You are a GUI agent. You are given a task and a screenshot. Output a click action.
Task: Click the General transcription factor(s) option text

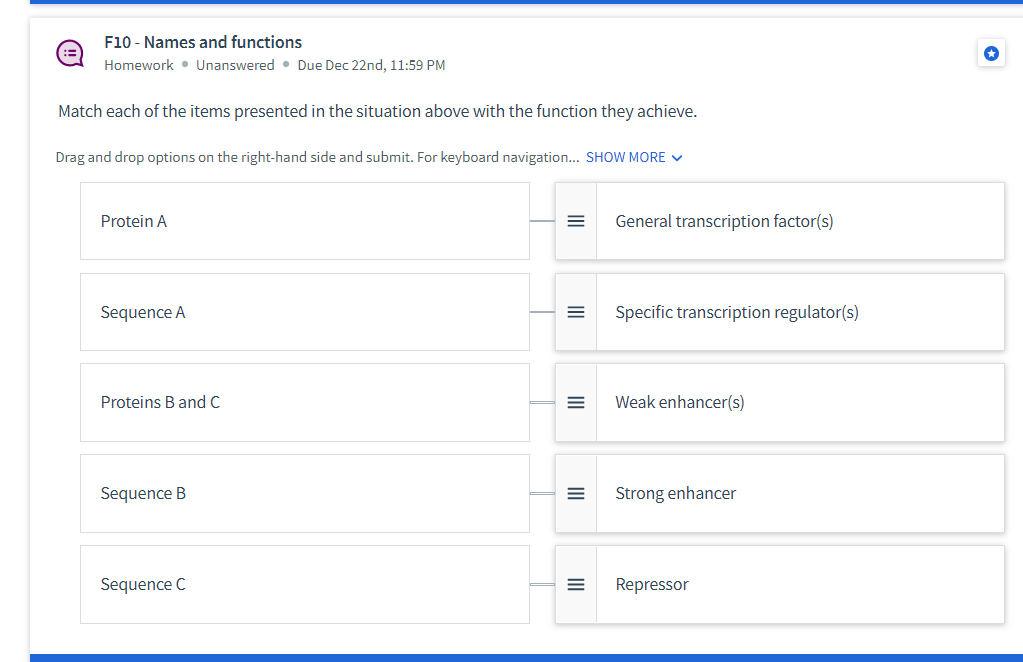click(x=724, y=221)
